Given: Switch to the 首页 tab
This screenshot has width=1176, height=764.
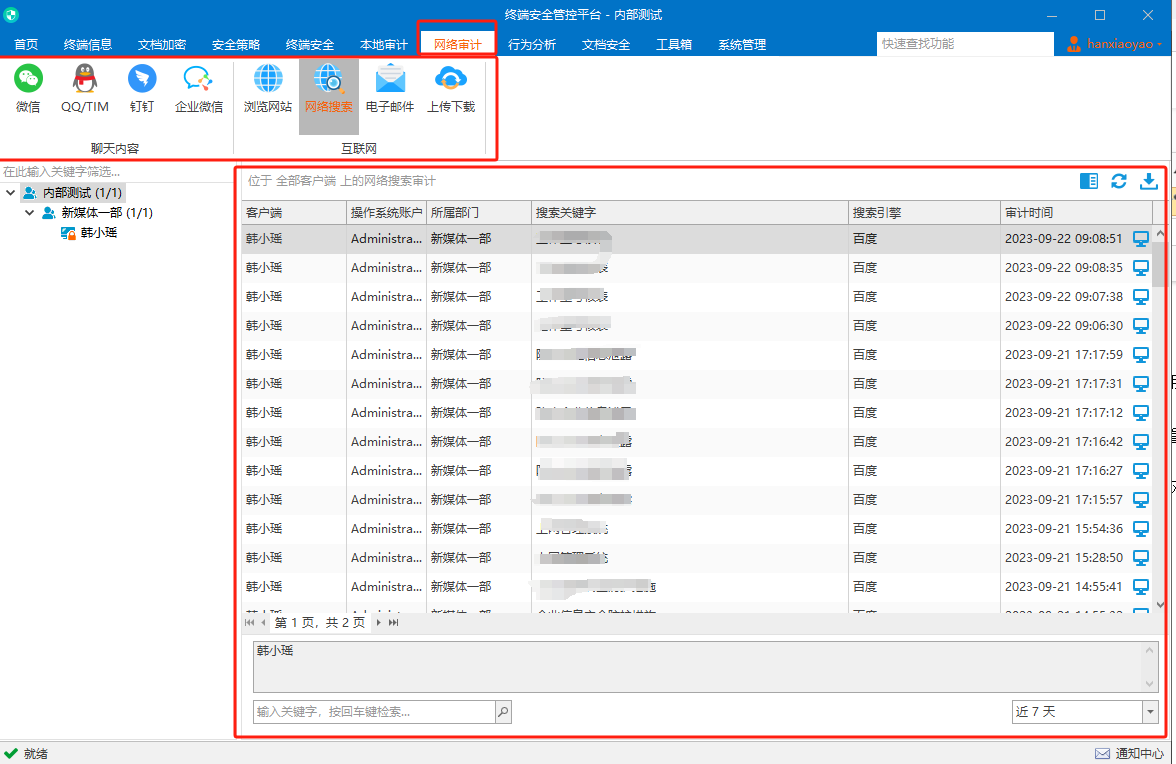Looking at the screenshot, I should click(26, 44).
